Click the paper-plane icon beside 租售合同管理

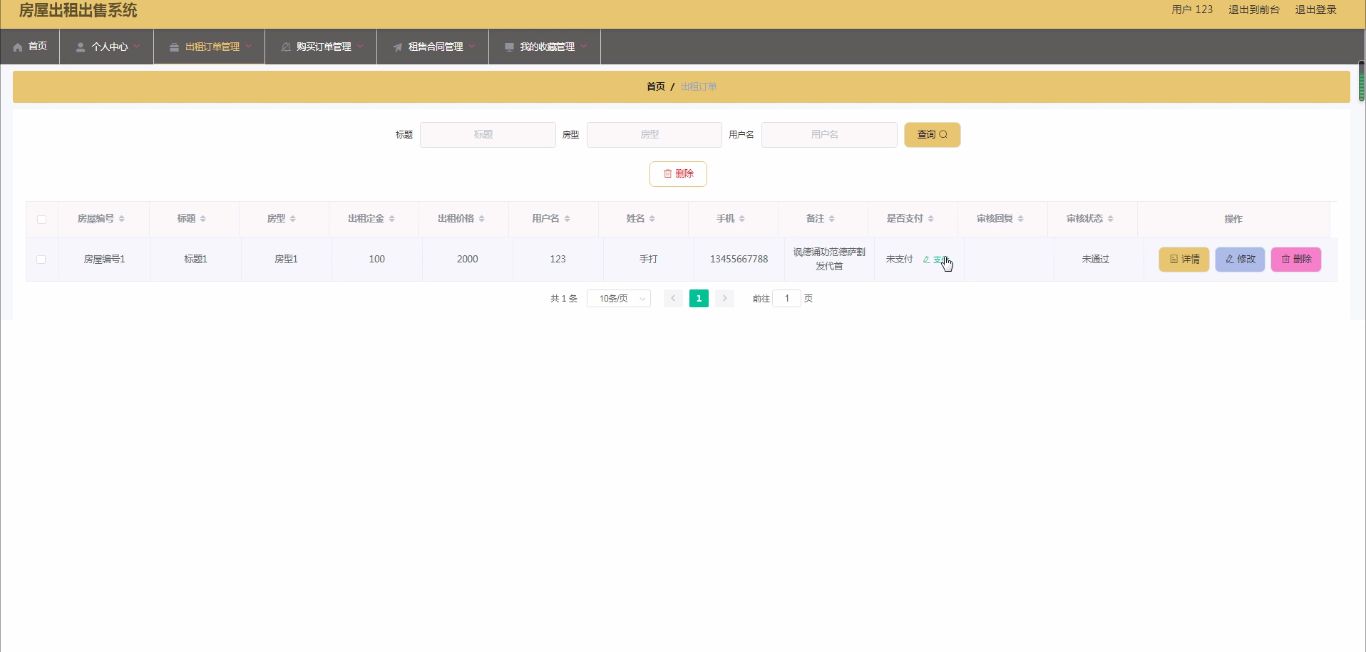[398, 47]
